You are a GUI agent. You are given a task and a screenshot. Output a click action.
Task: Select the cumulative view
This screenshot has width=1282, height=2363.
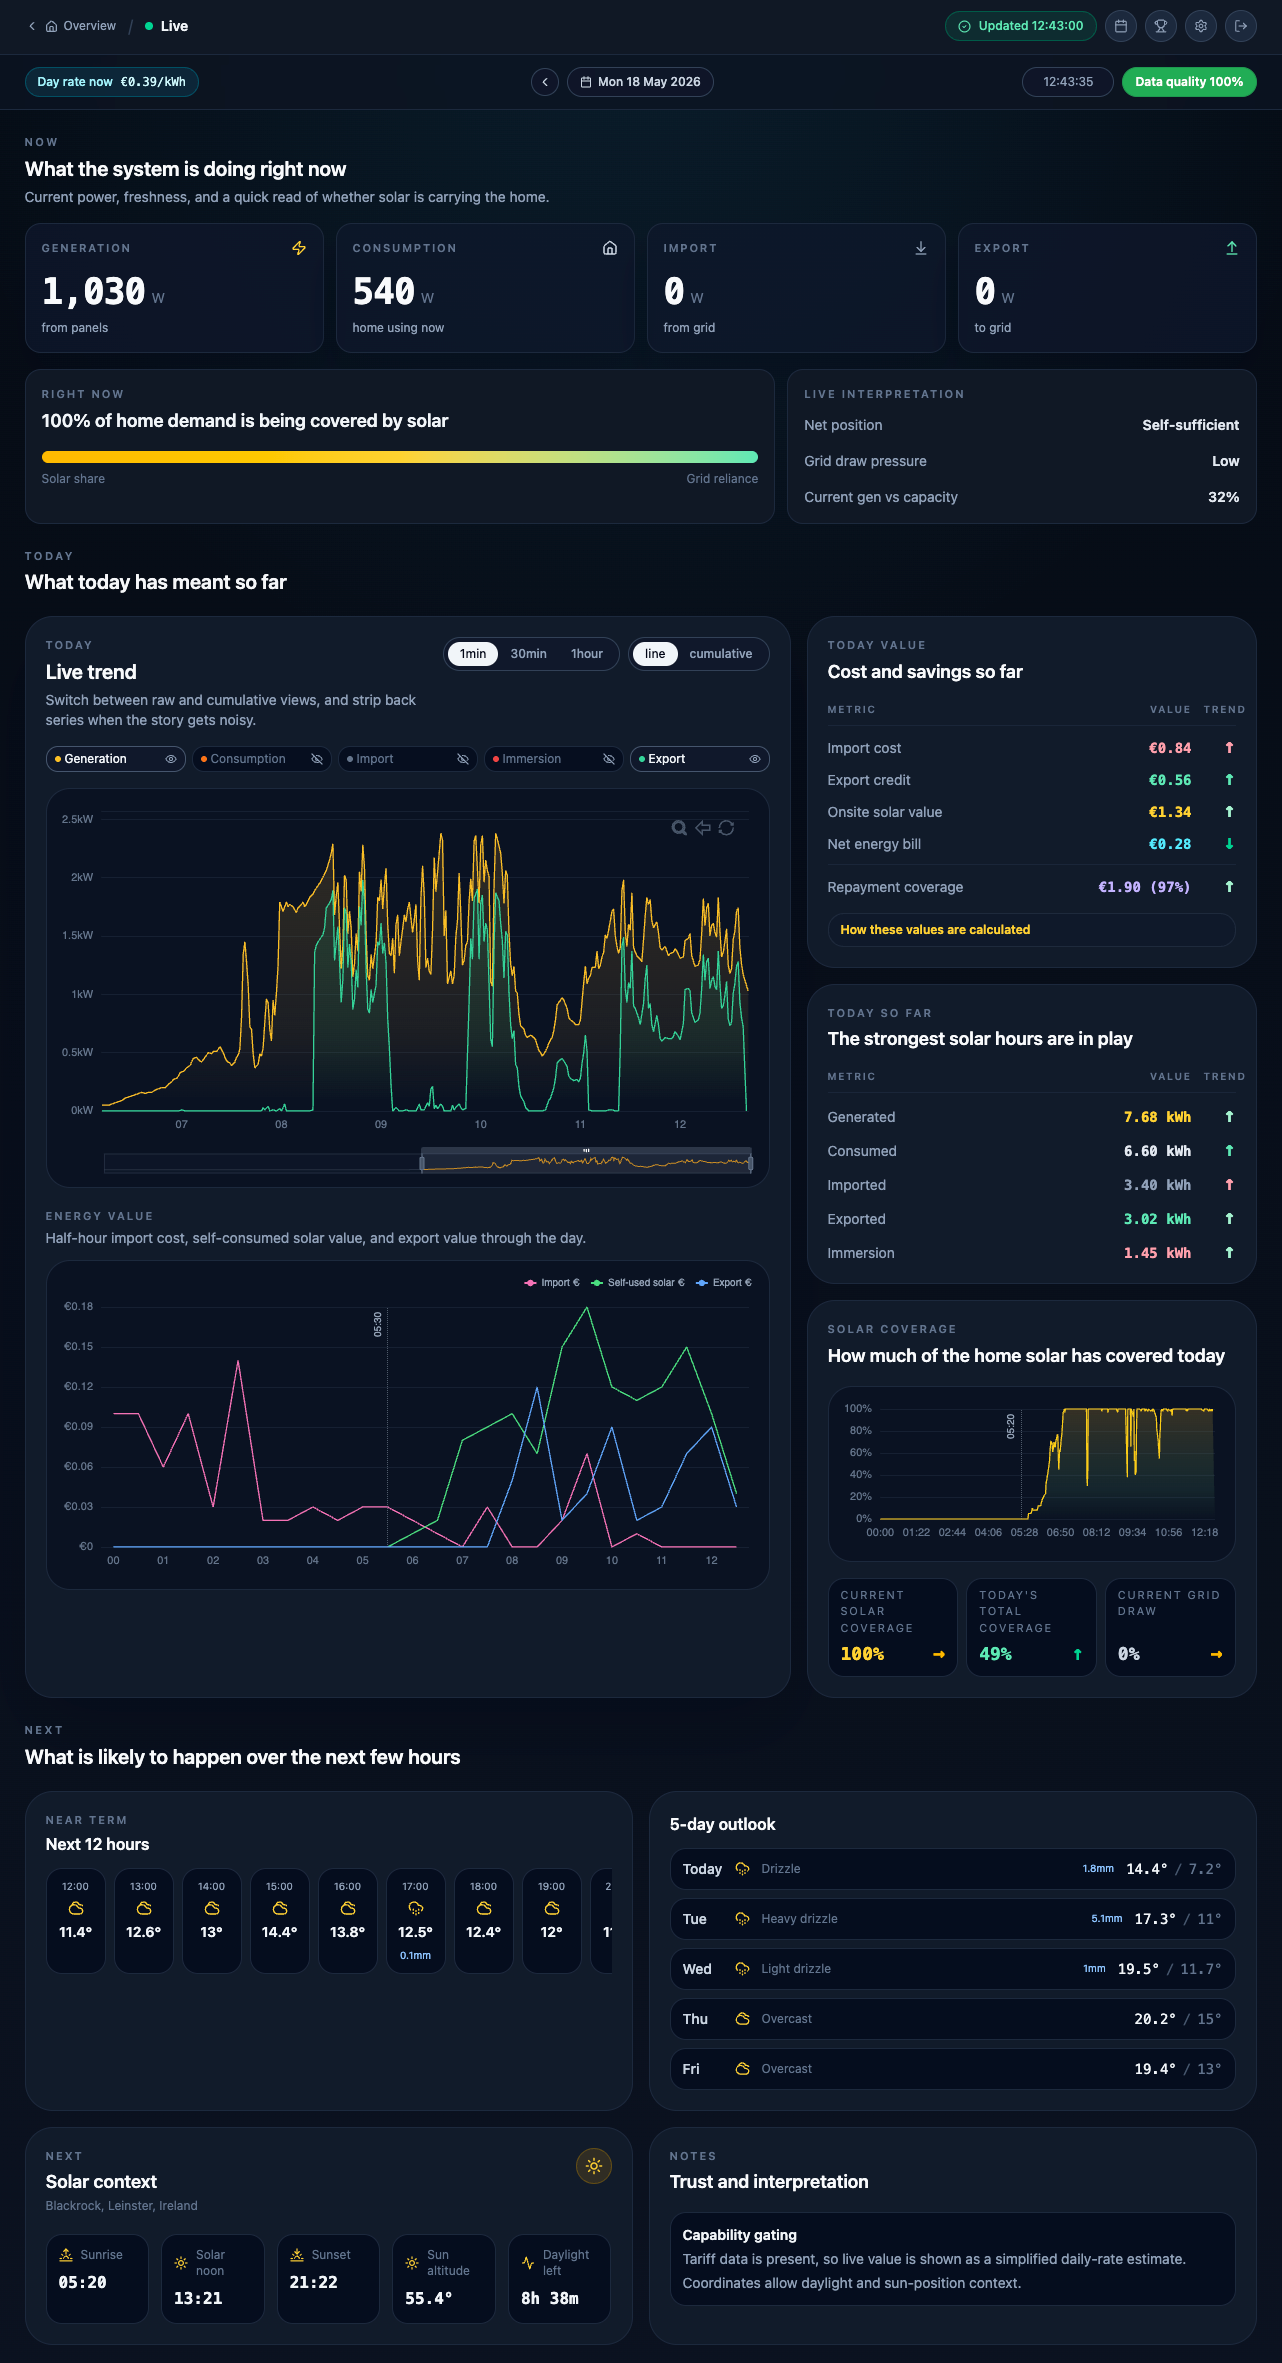pyautogui.click(x=721, y=654)
